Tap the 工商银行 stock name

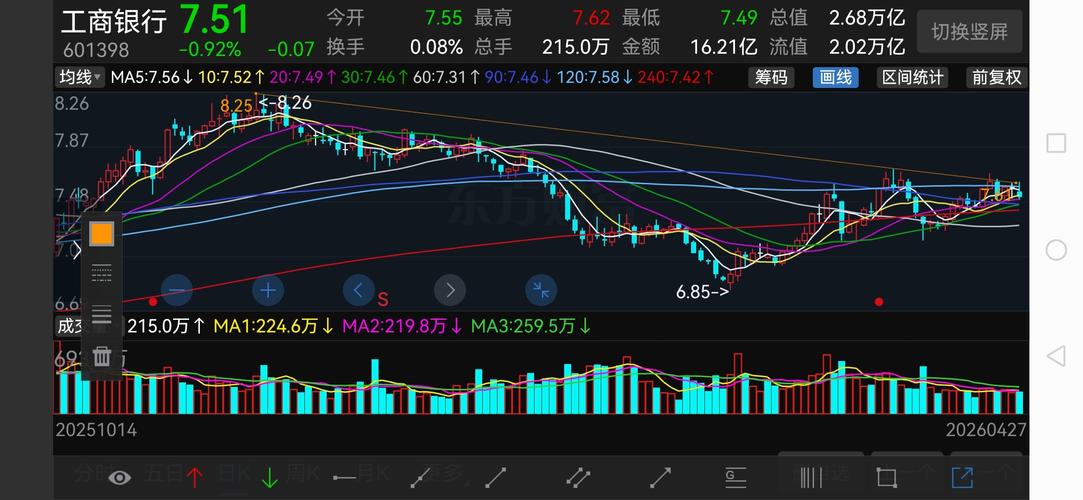click(114, 21)
